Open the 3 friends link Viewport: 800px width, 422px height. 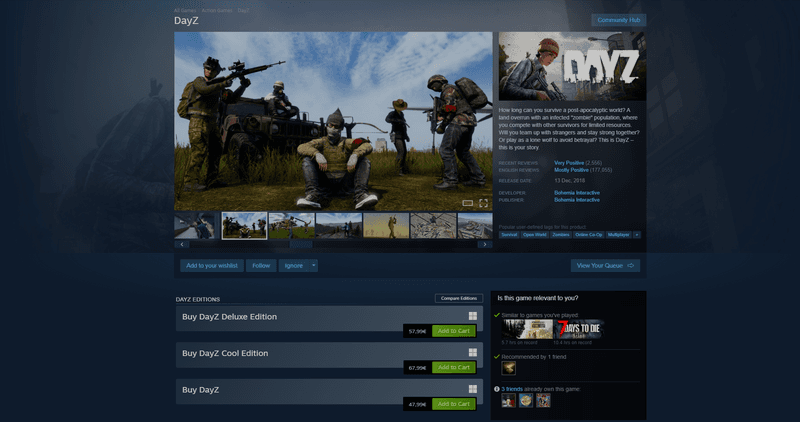tap(512, 389)
